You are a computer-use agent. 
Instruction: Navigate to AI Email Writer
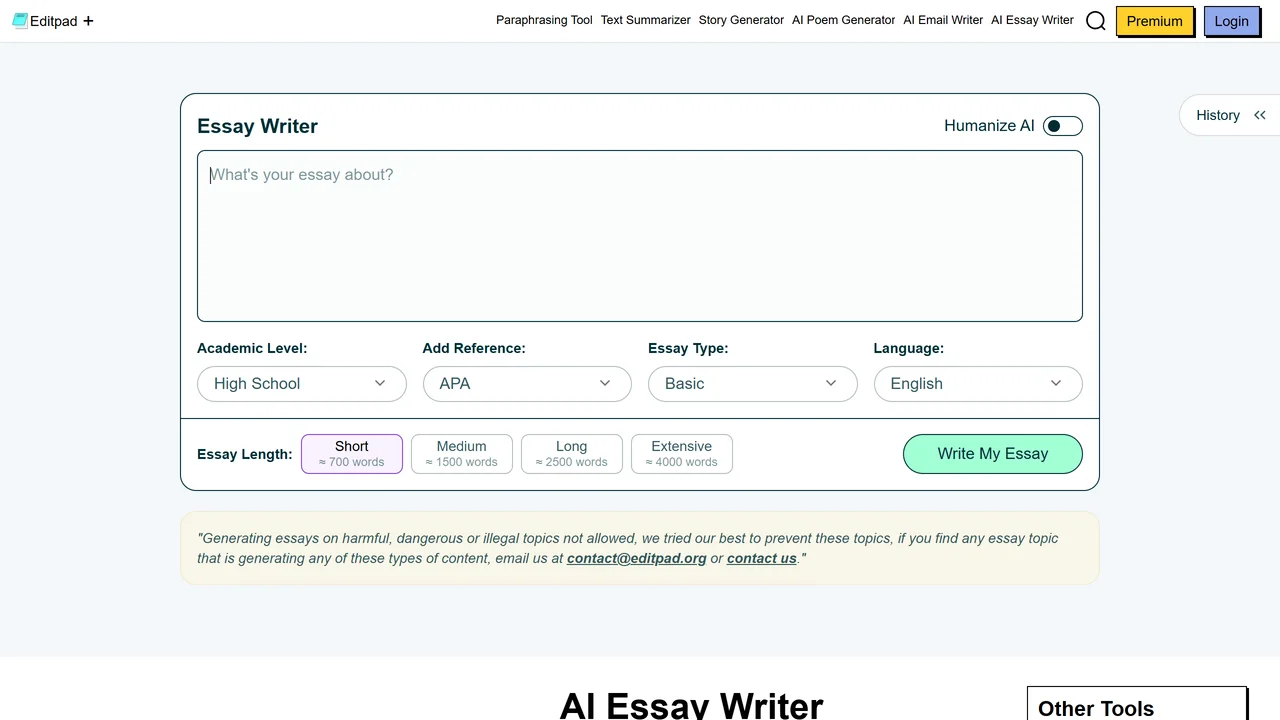(x=943, y=20)
